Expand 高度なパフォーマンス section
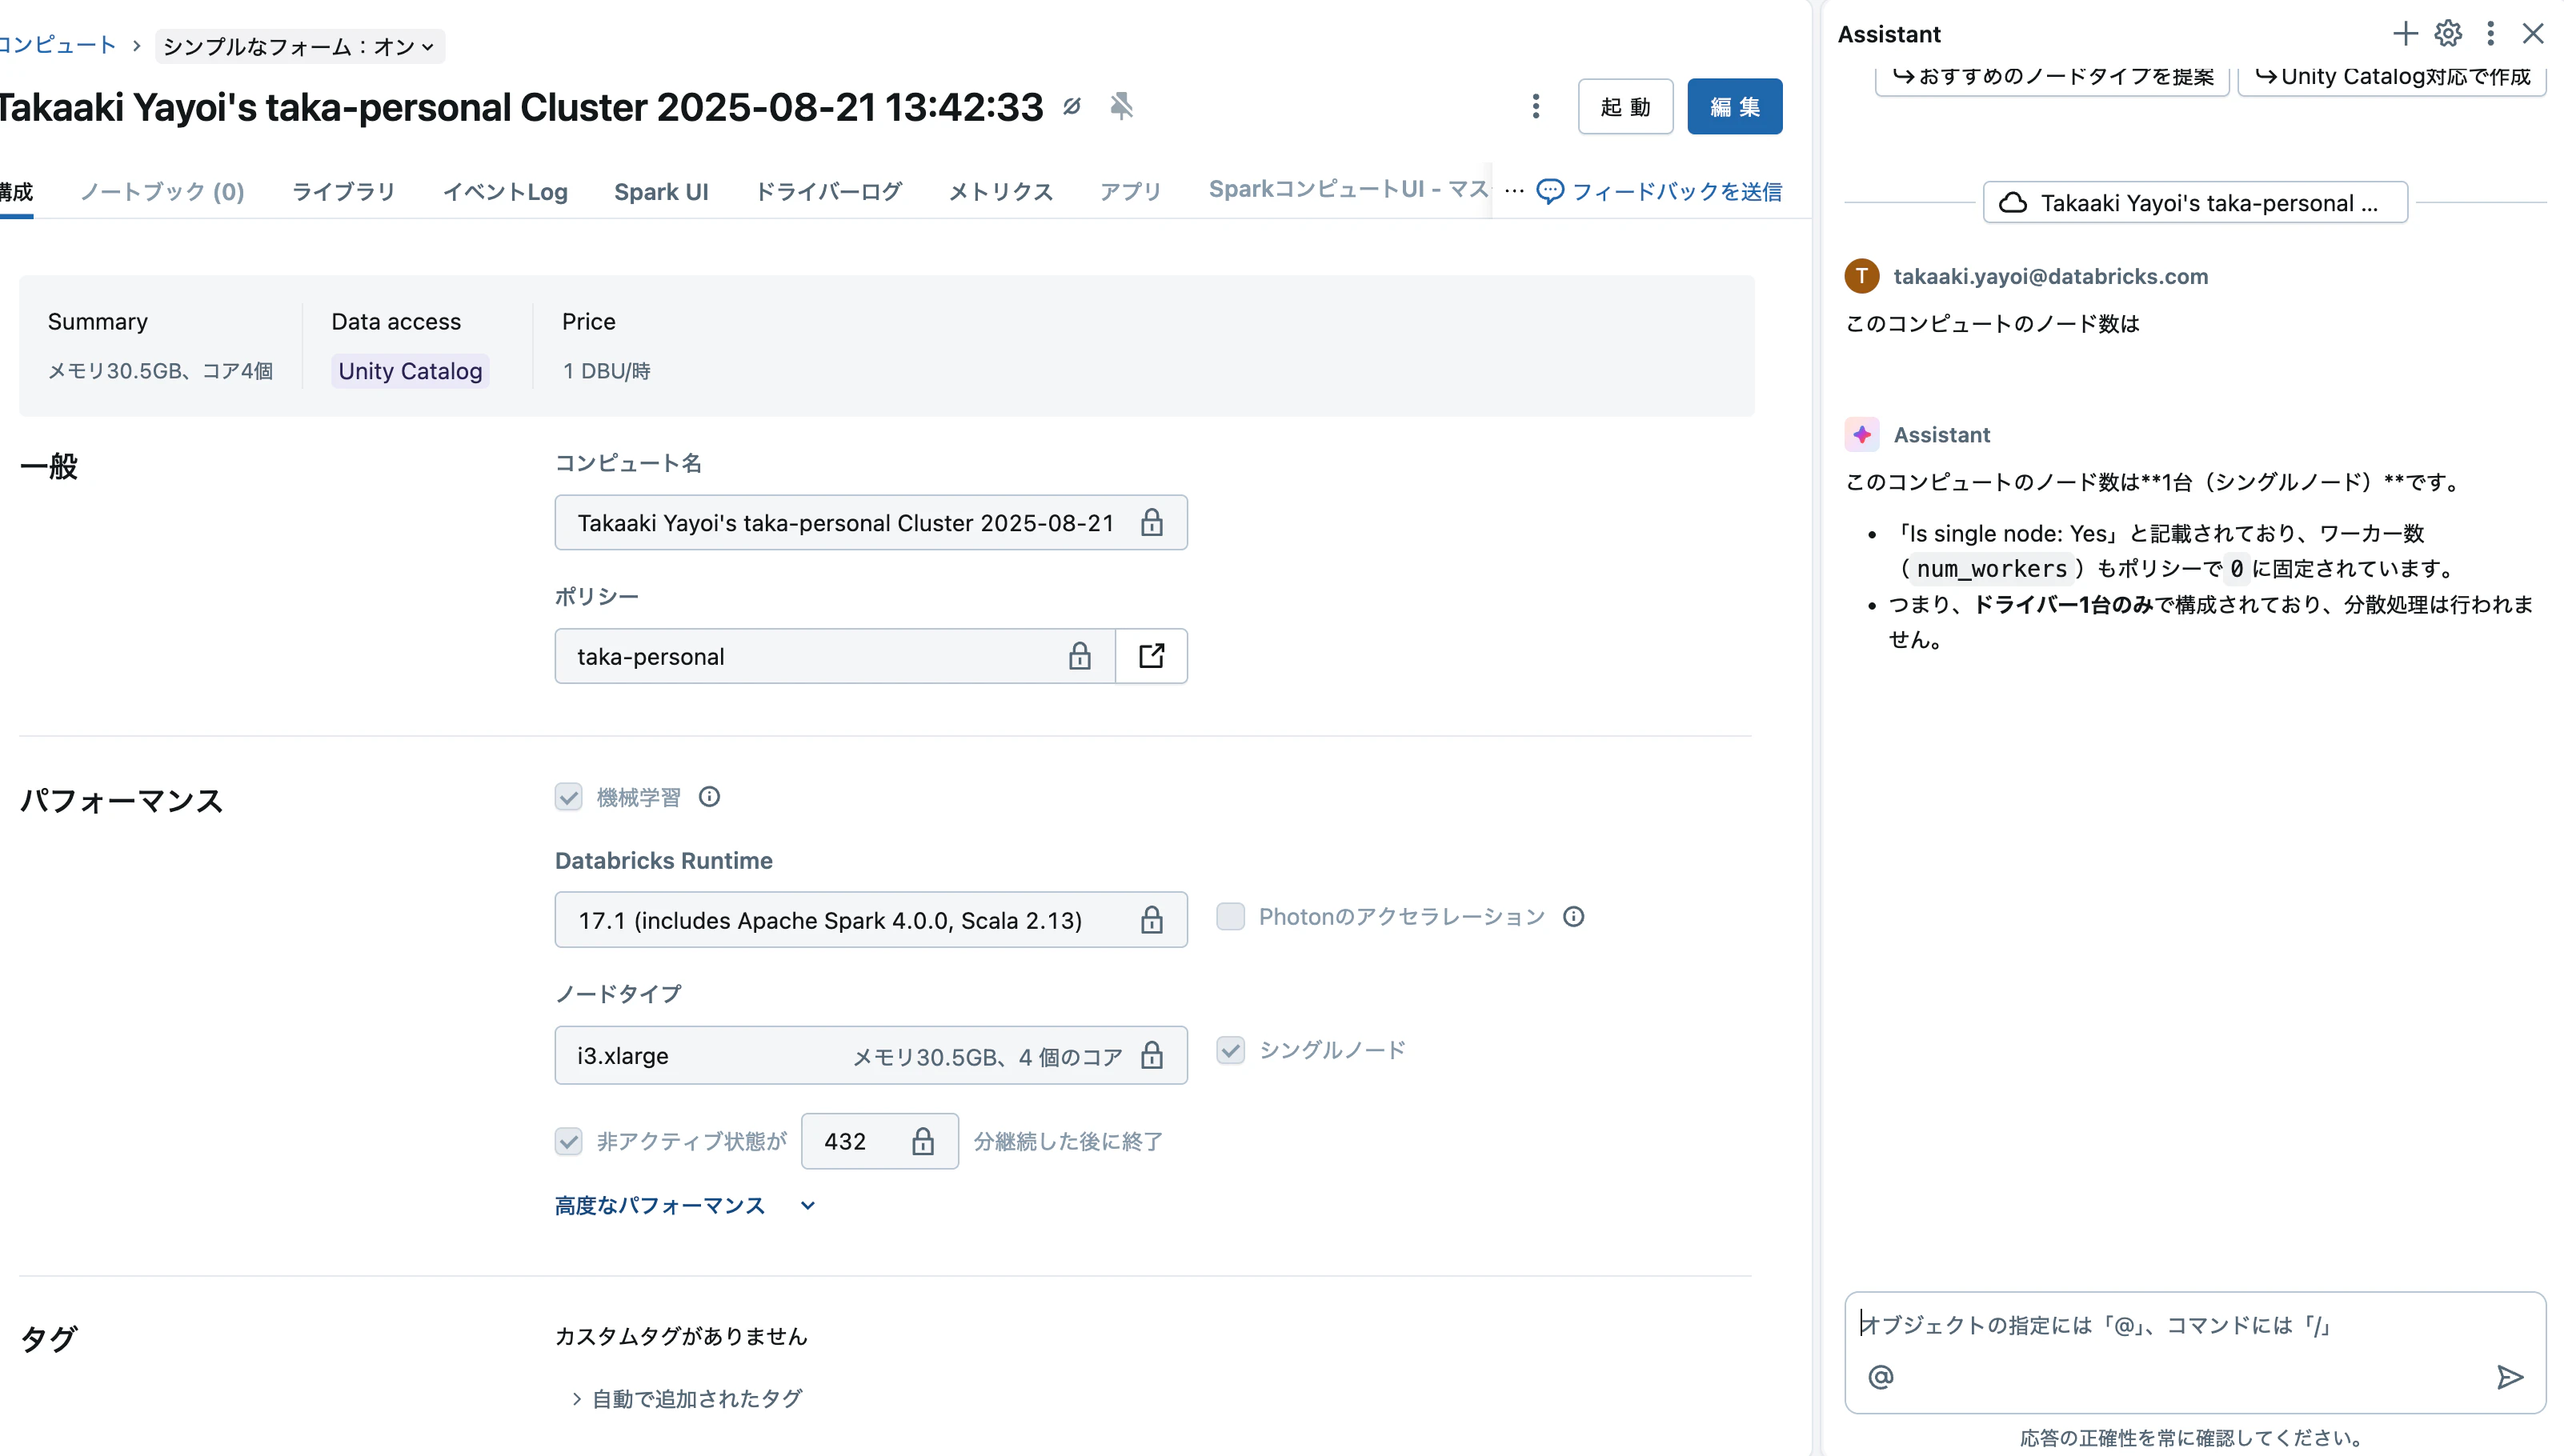This screenshot has width=2564, height=1456. [x=685, y=1205]
